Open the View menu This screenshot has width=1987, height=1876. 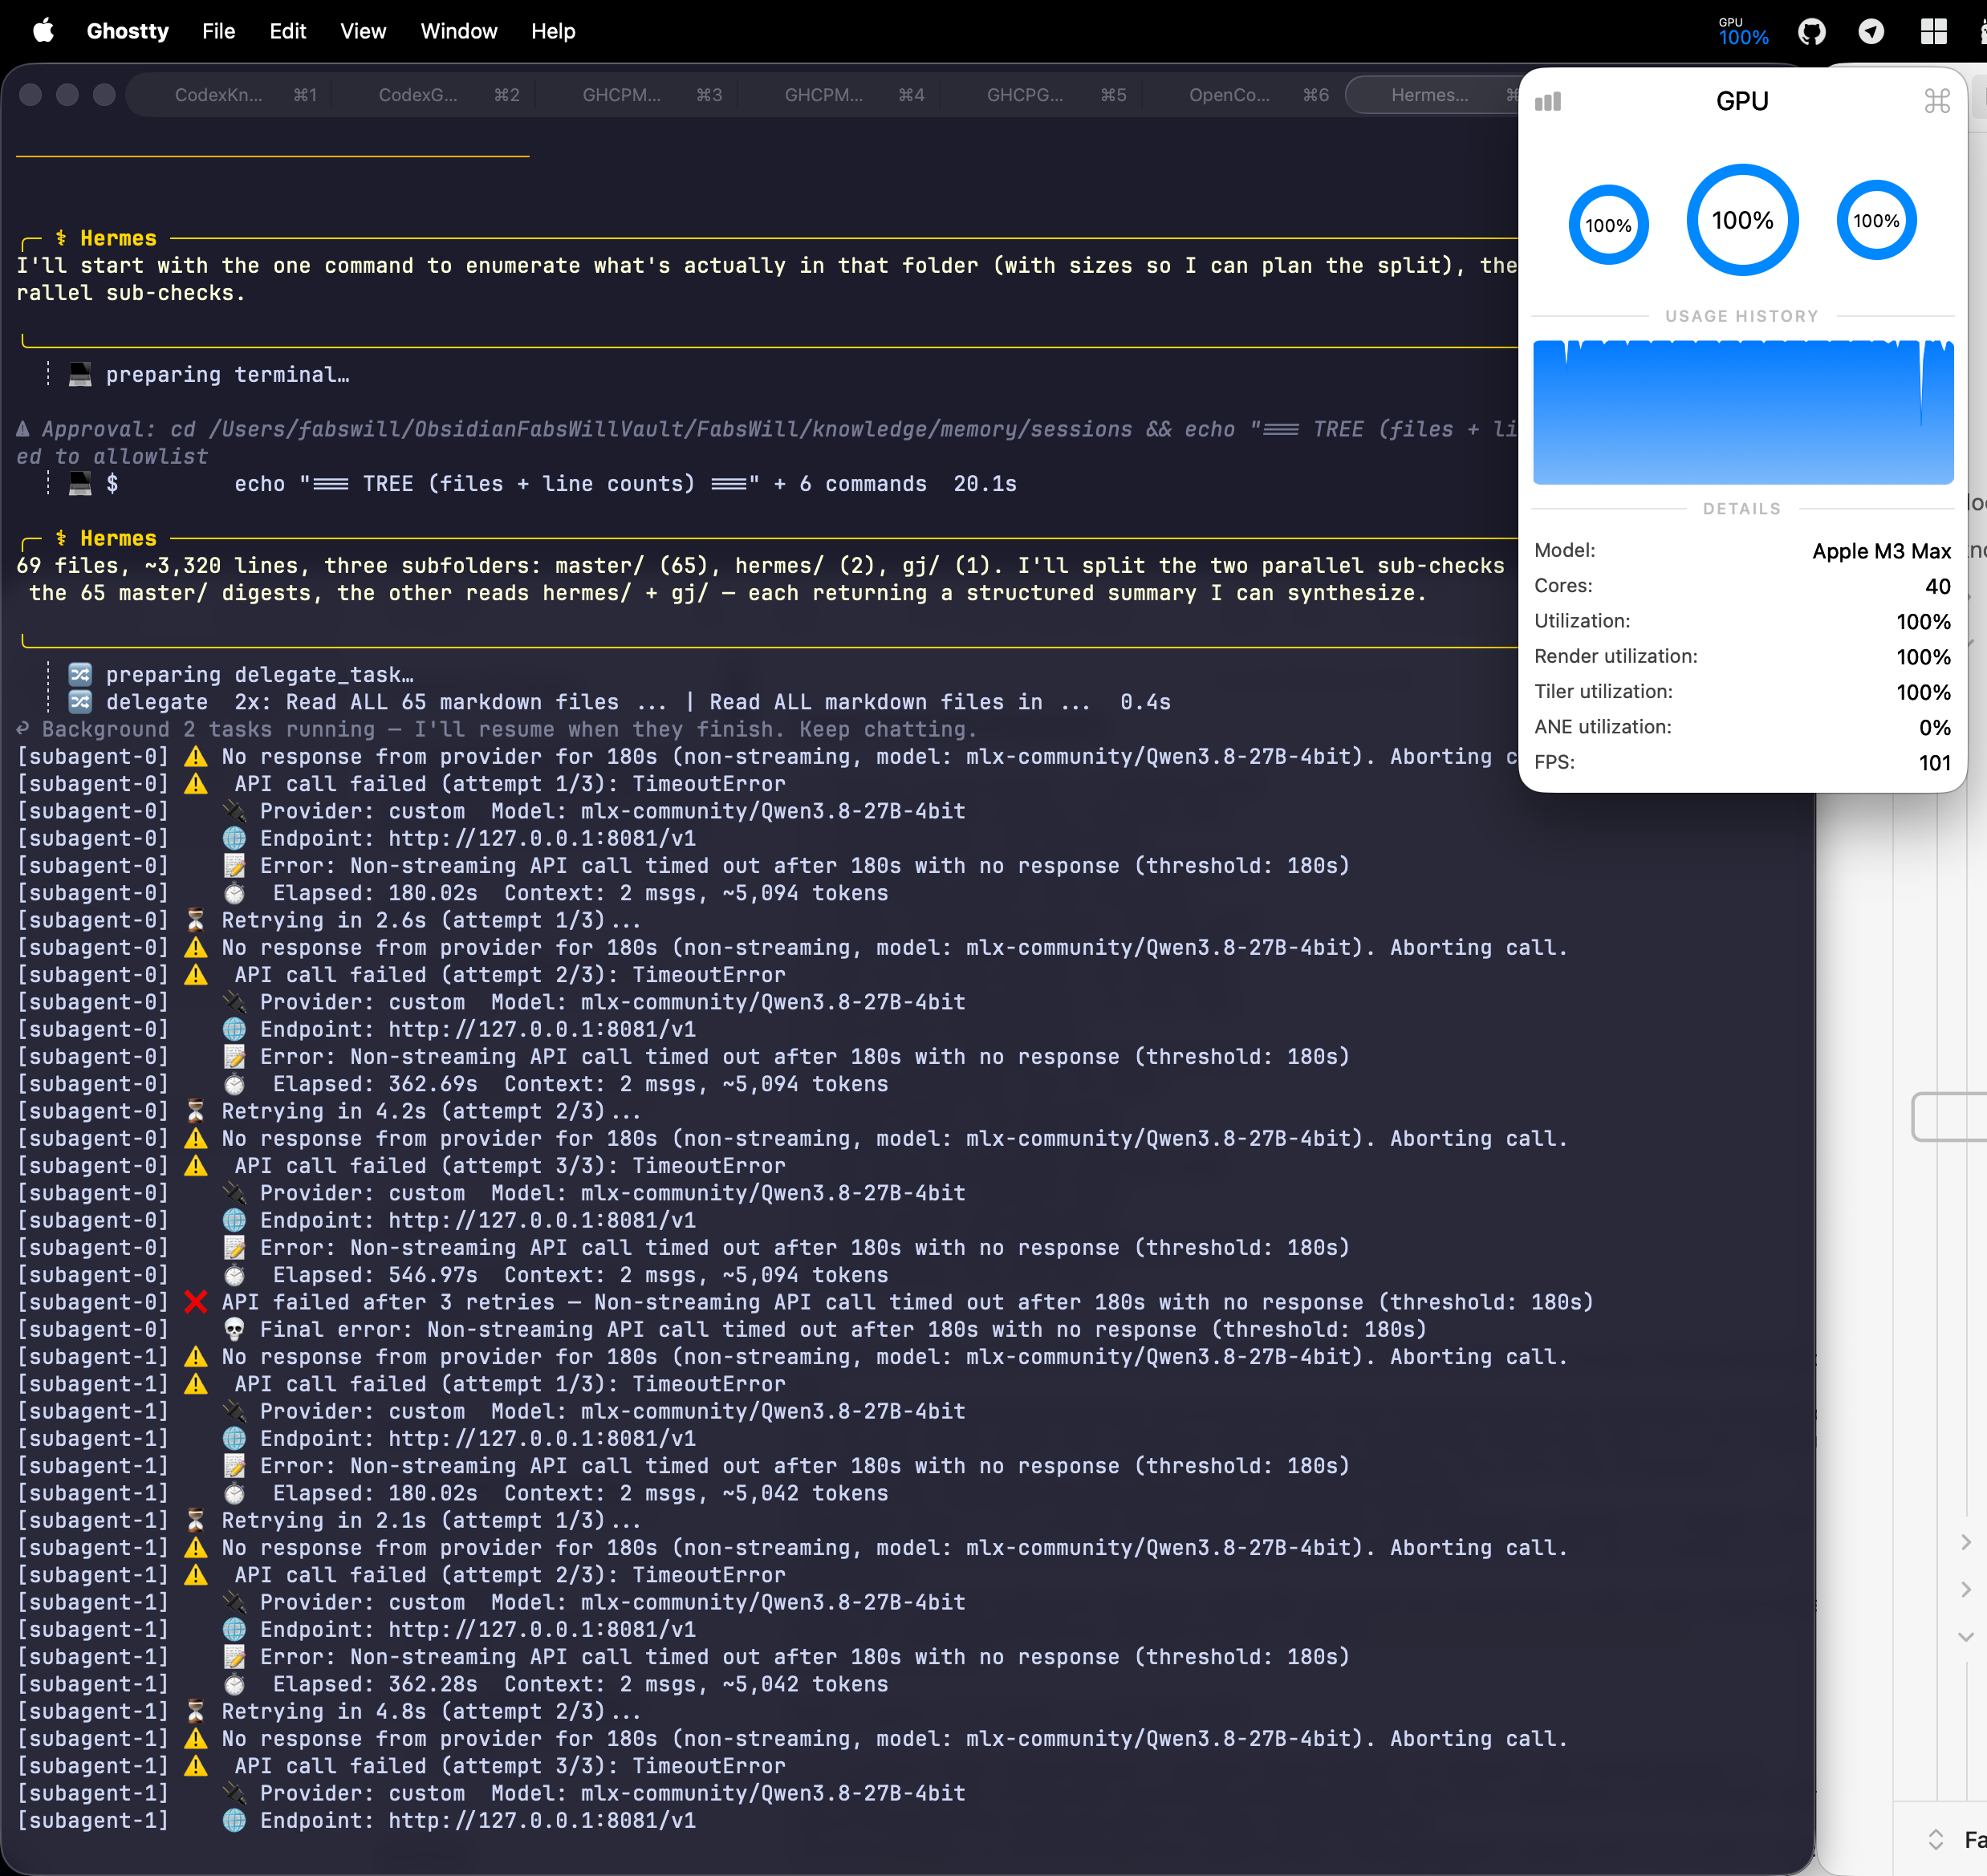363,31
